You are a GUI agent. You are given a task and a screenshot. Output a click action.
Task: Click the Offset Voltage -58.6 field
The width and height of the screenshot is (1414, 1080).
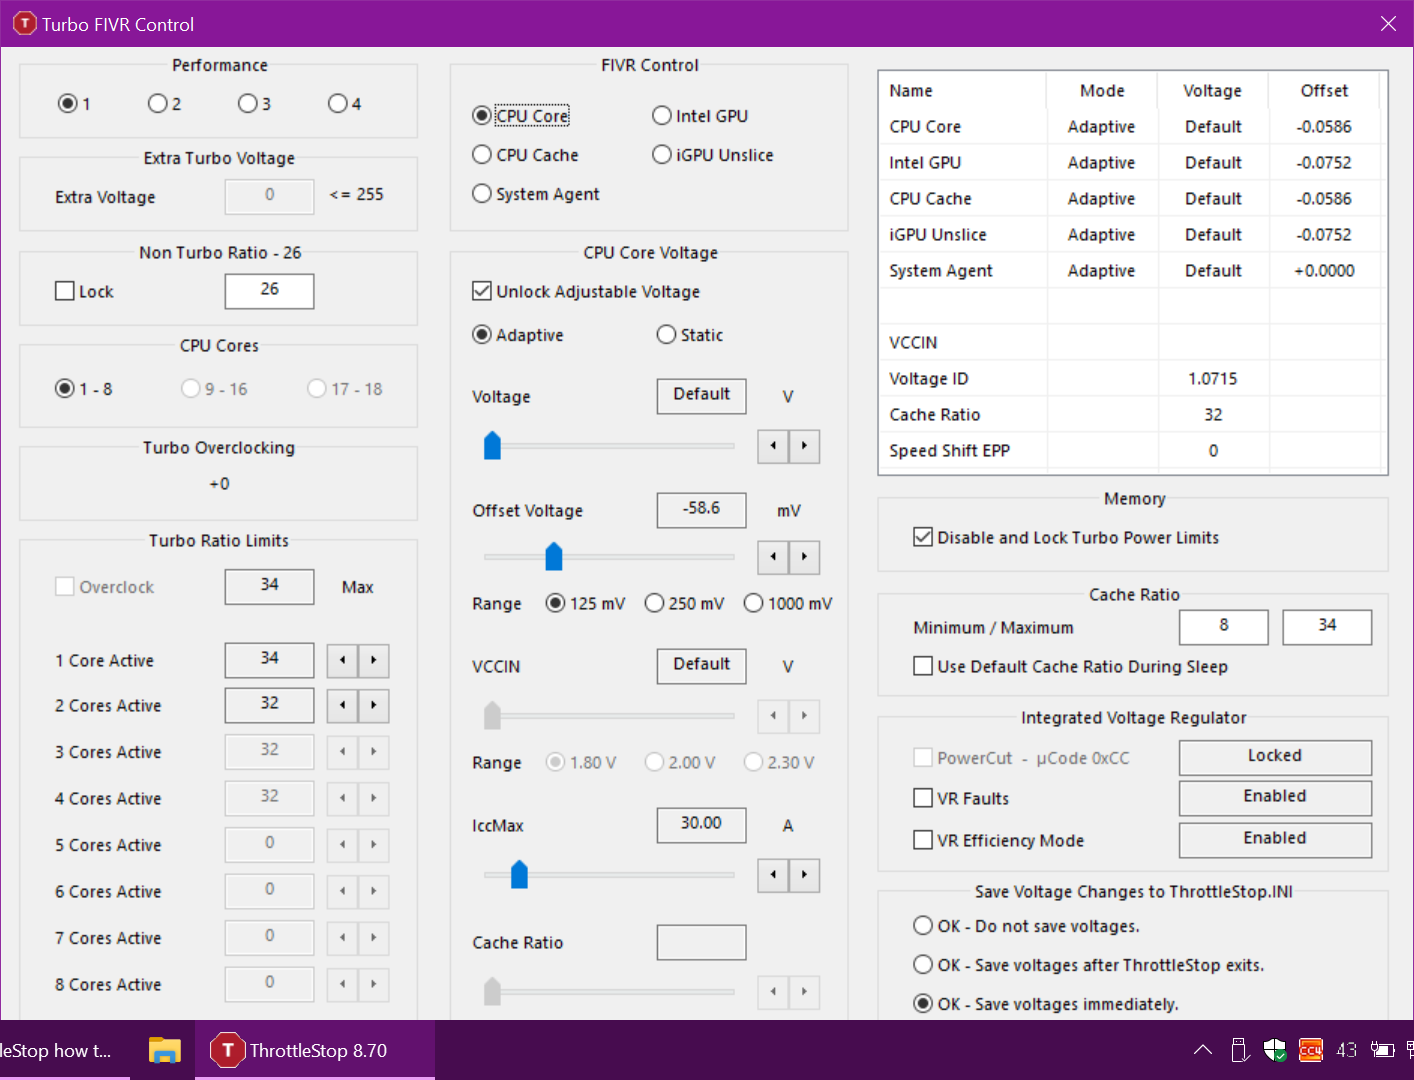701,509
